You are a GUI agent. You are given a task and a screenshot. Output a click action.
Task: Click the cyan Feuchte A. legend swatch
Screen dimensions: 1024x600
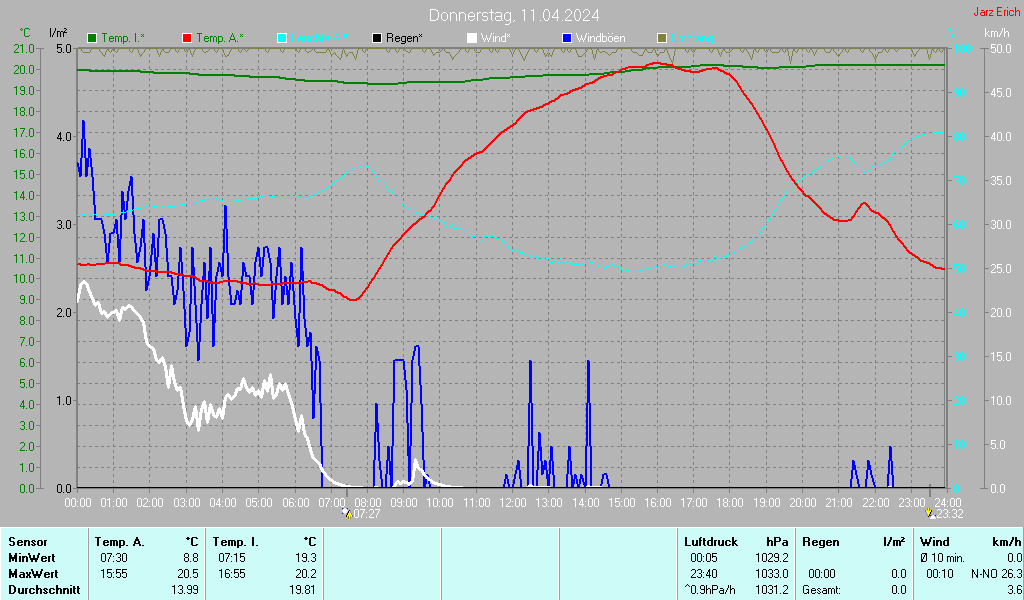click(281, 38)
